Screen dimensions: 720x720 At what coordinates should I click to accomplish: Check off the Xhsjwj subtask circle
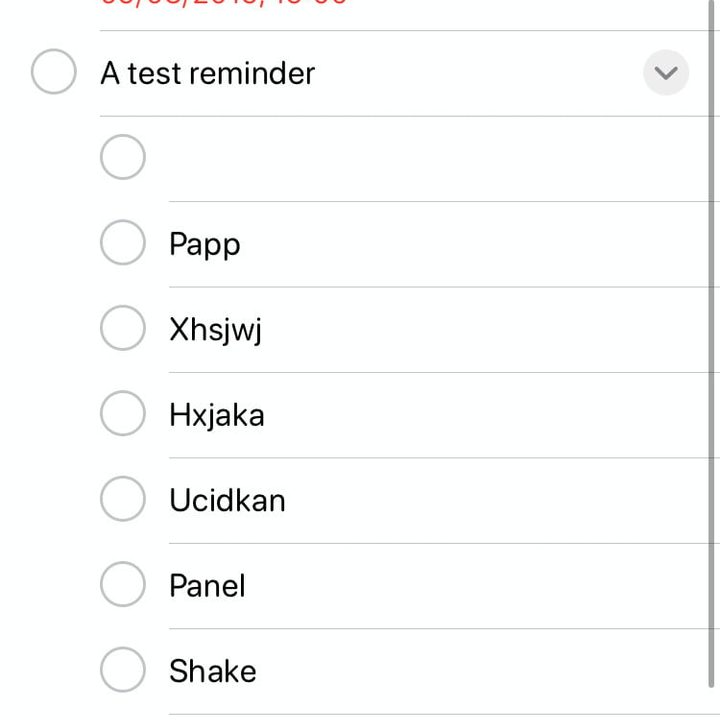pos(123,329)
